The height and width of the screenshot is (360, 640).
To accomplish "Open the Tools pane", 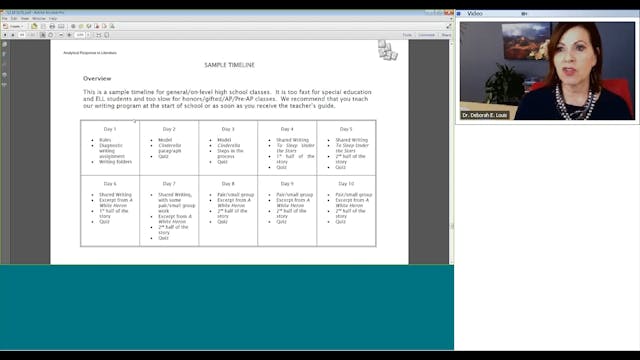I will point(407,35).
